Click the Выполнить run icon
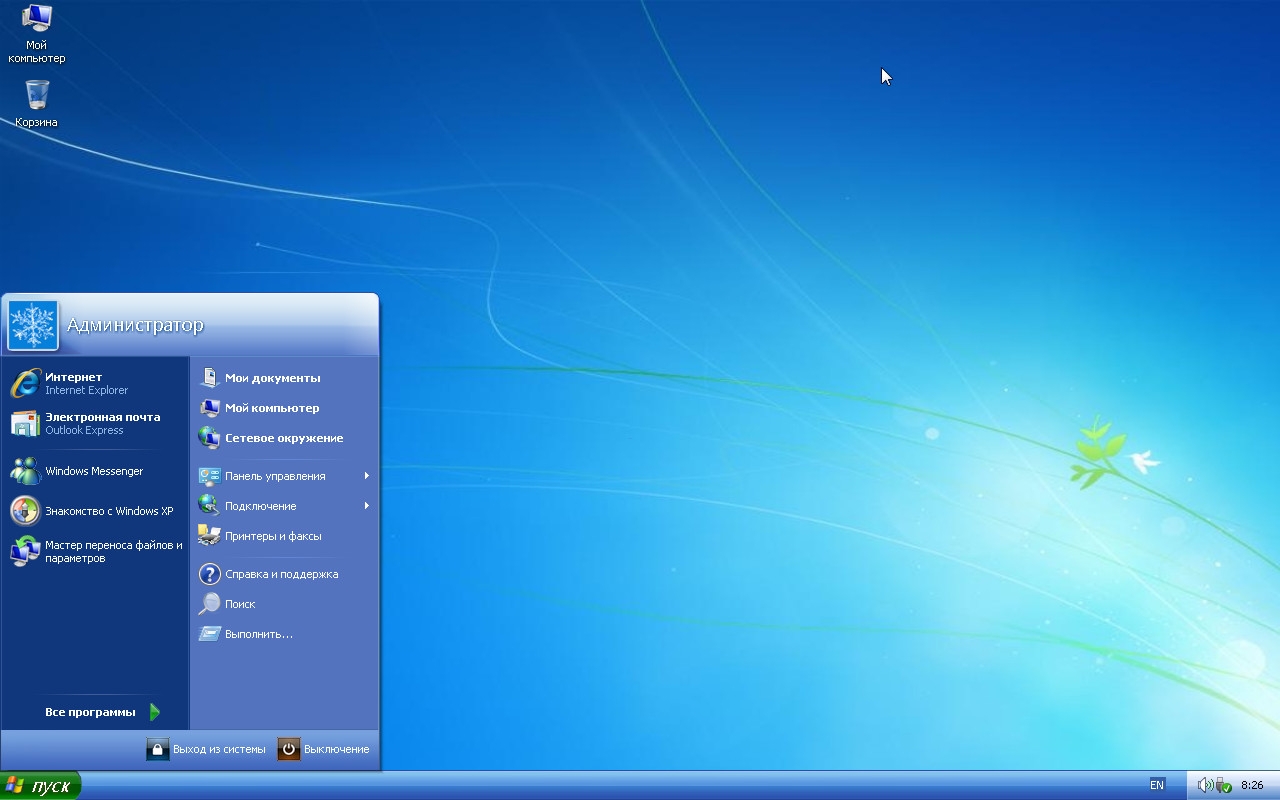Viewport: 1280px width, 800px height. 209,634
